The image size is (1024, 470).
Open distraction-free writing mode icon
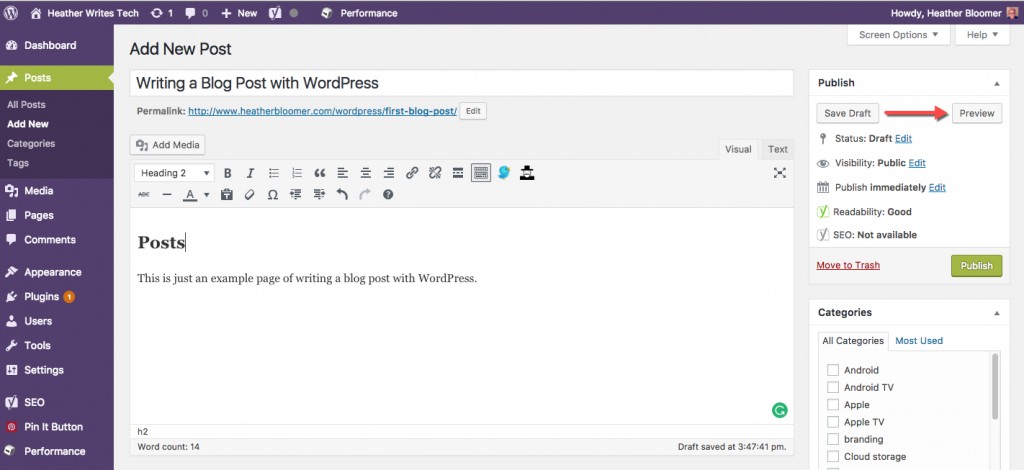coord(779,173)
